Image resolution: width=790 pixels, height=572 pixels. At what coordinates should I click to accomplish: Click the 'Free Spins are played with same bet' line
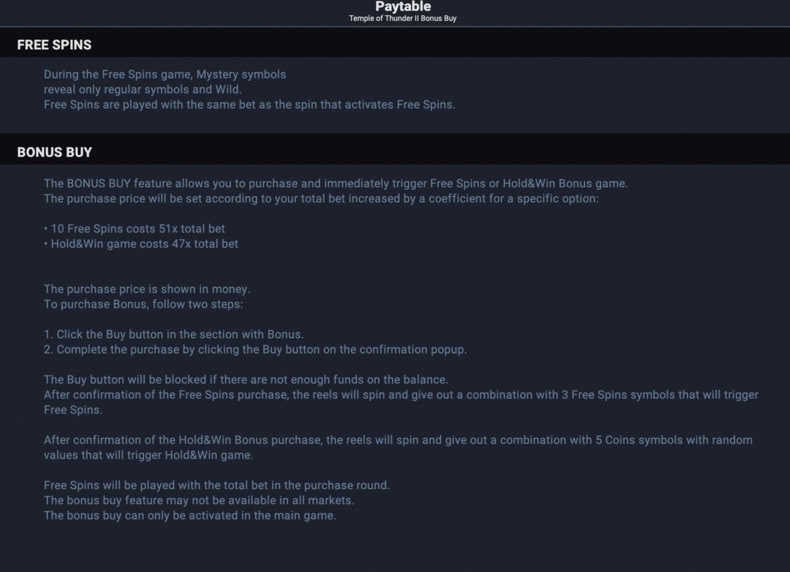click(x=249, y=105)
